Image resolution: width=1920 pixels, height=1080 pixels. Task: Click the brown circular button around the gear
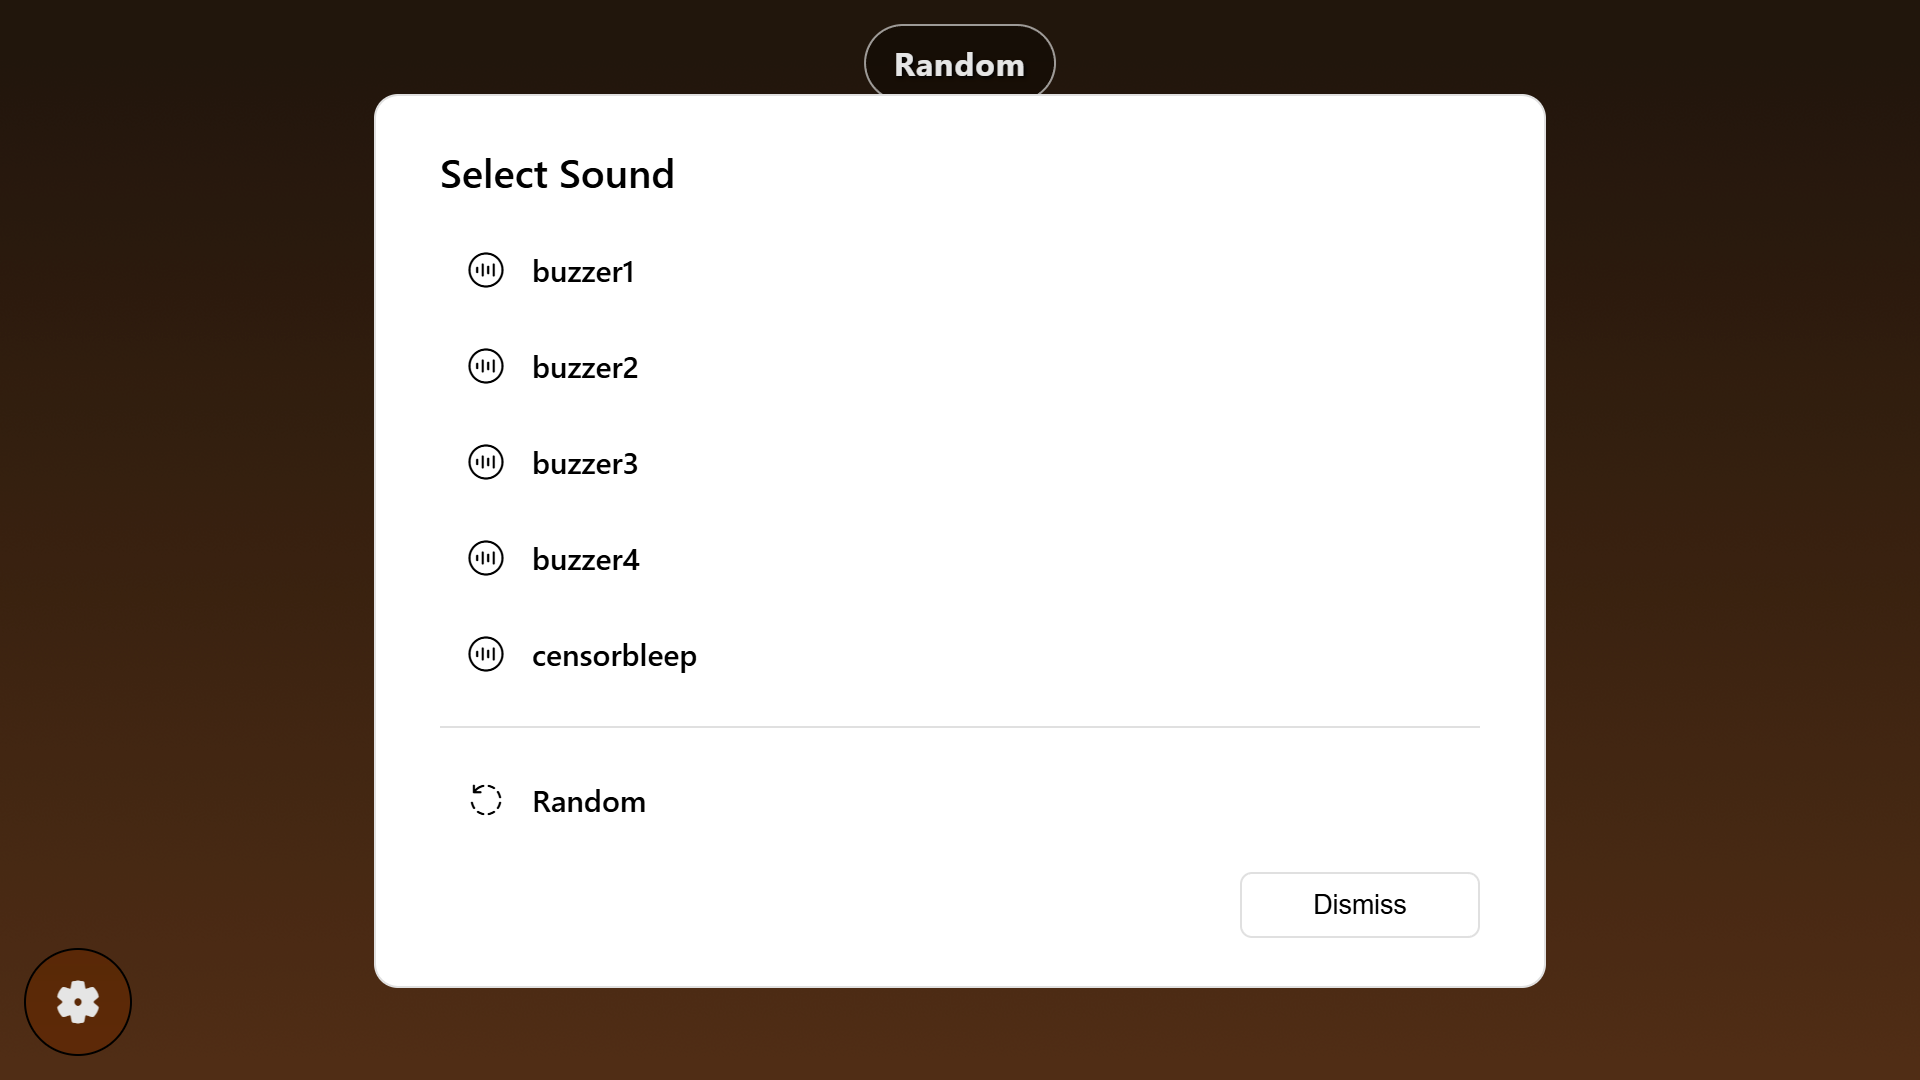coord(78,1002)
